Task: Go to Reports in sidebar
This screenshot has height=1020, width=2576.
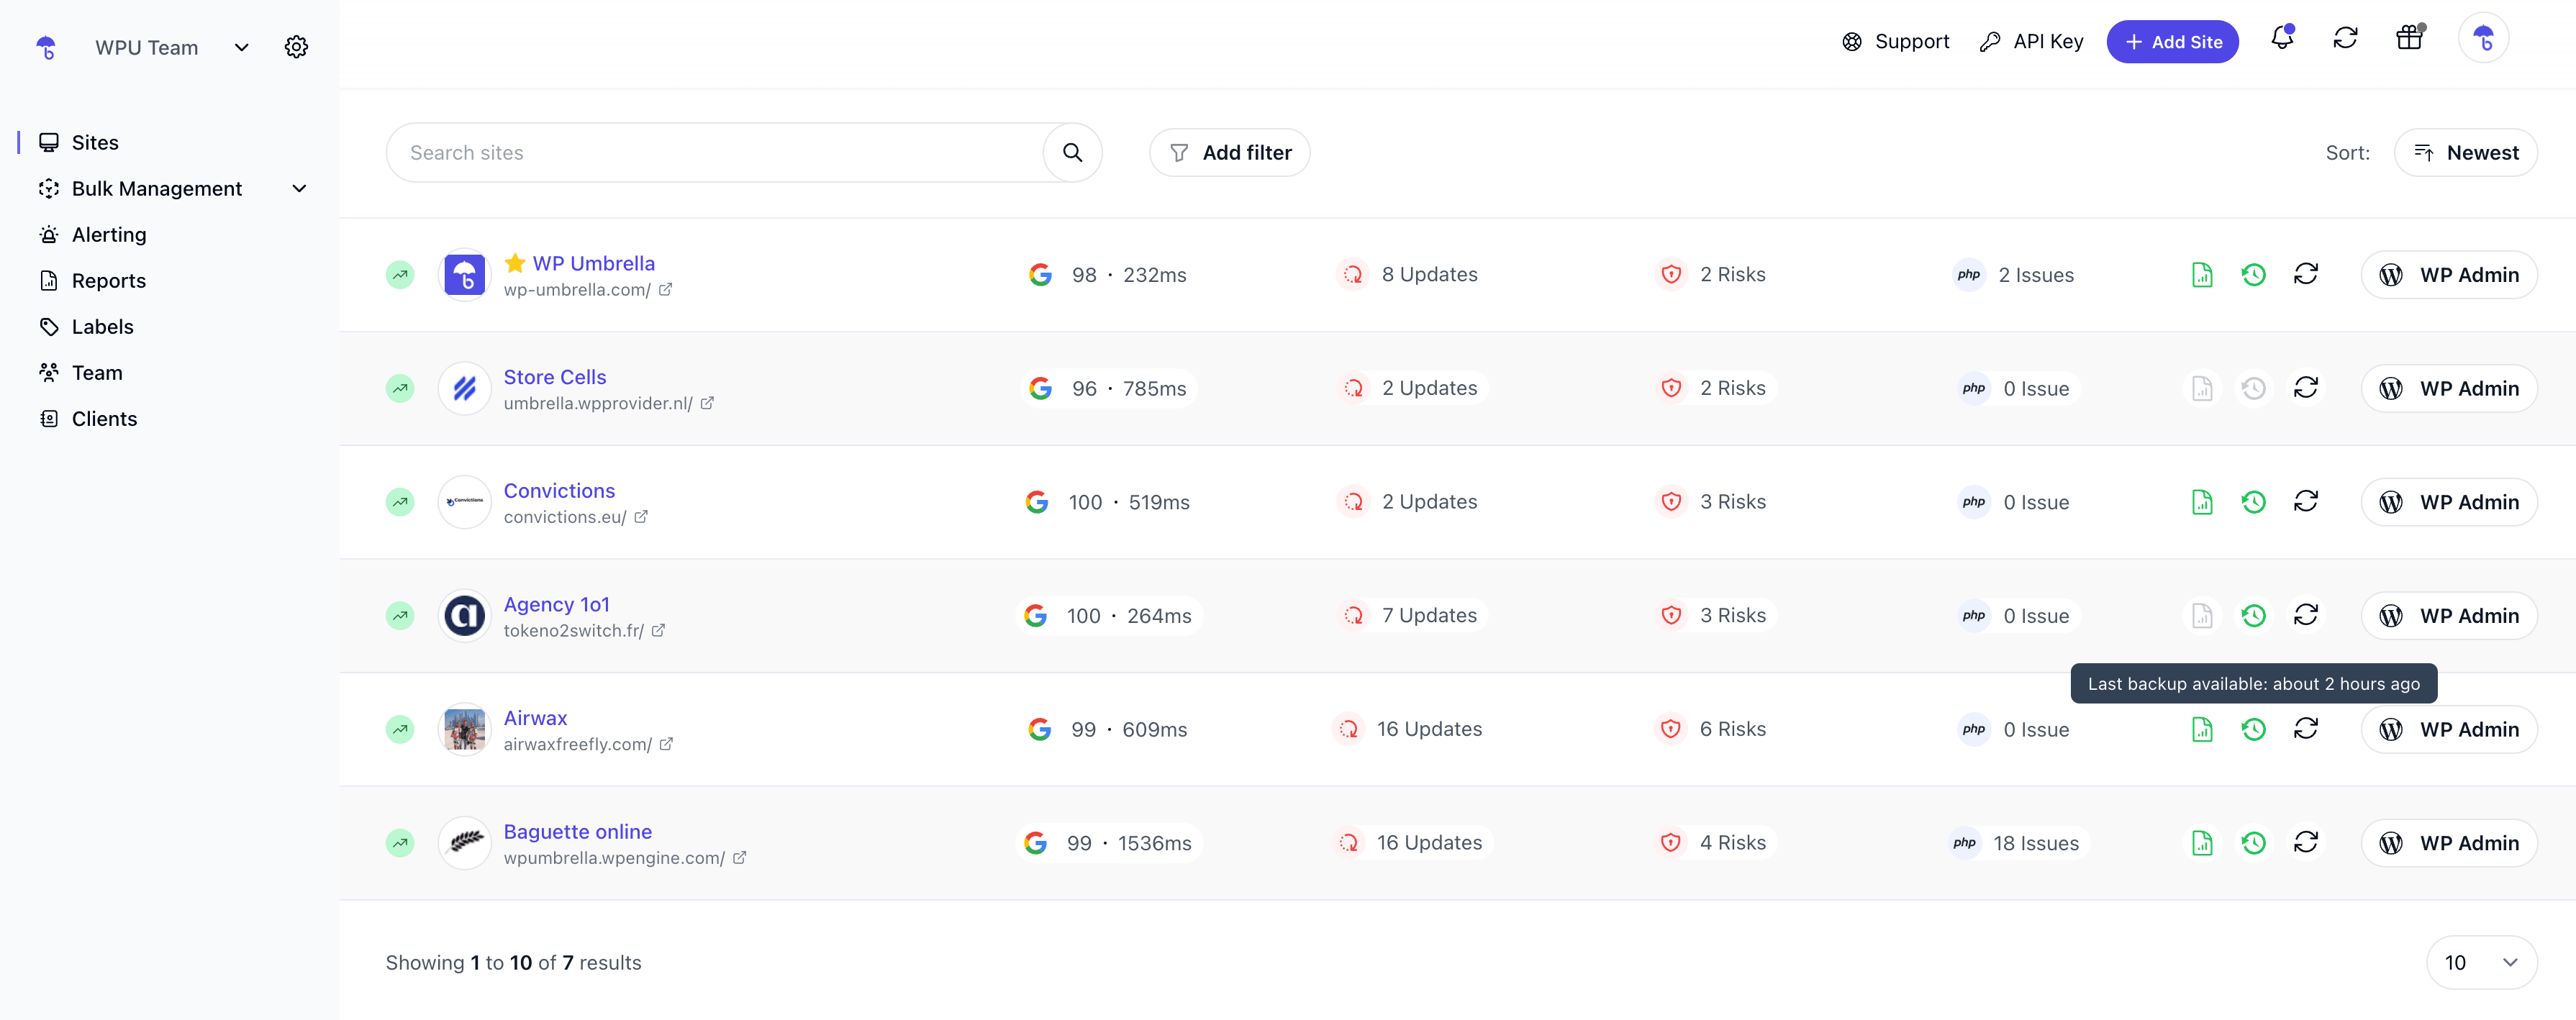Action: 108,281
